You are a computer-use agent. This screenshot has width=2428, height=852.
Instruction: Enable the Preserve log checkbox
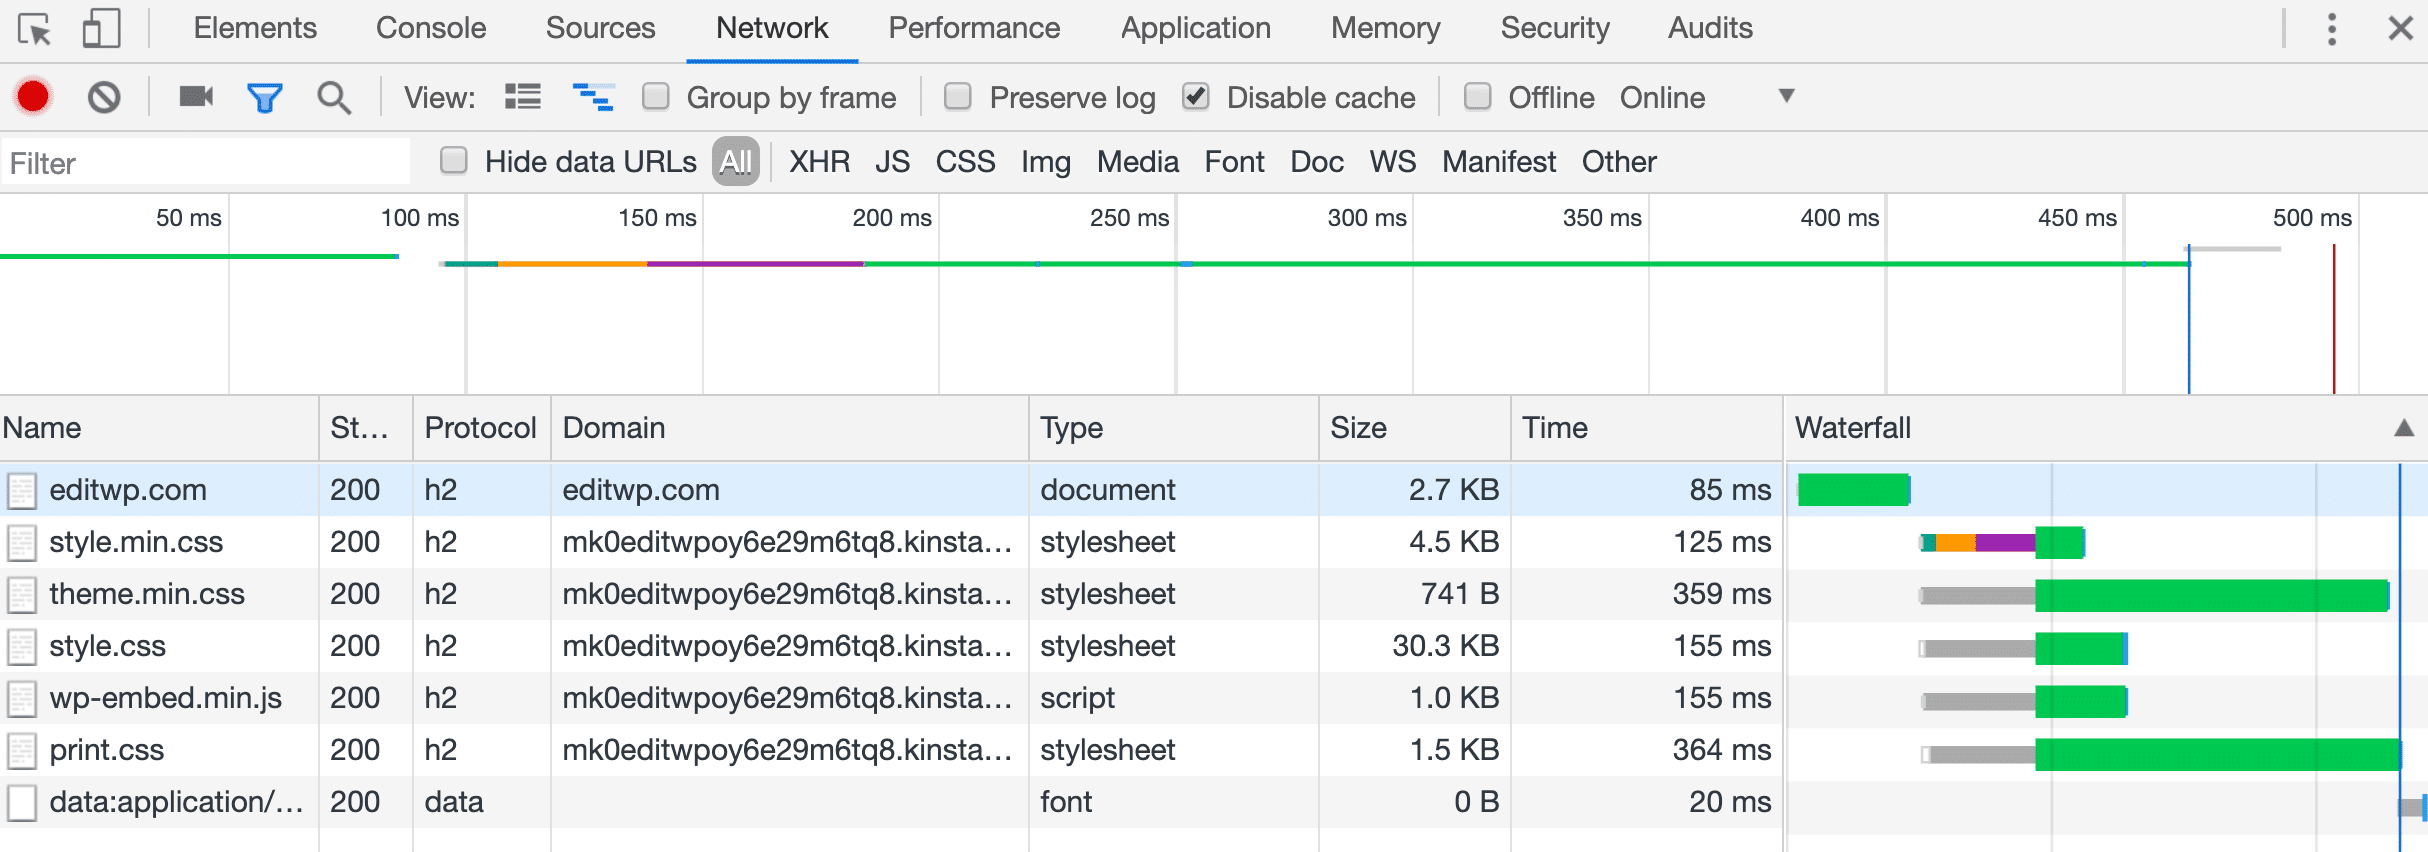(958, 97)
